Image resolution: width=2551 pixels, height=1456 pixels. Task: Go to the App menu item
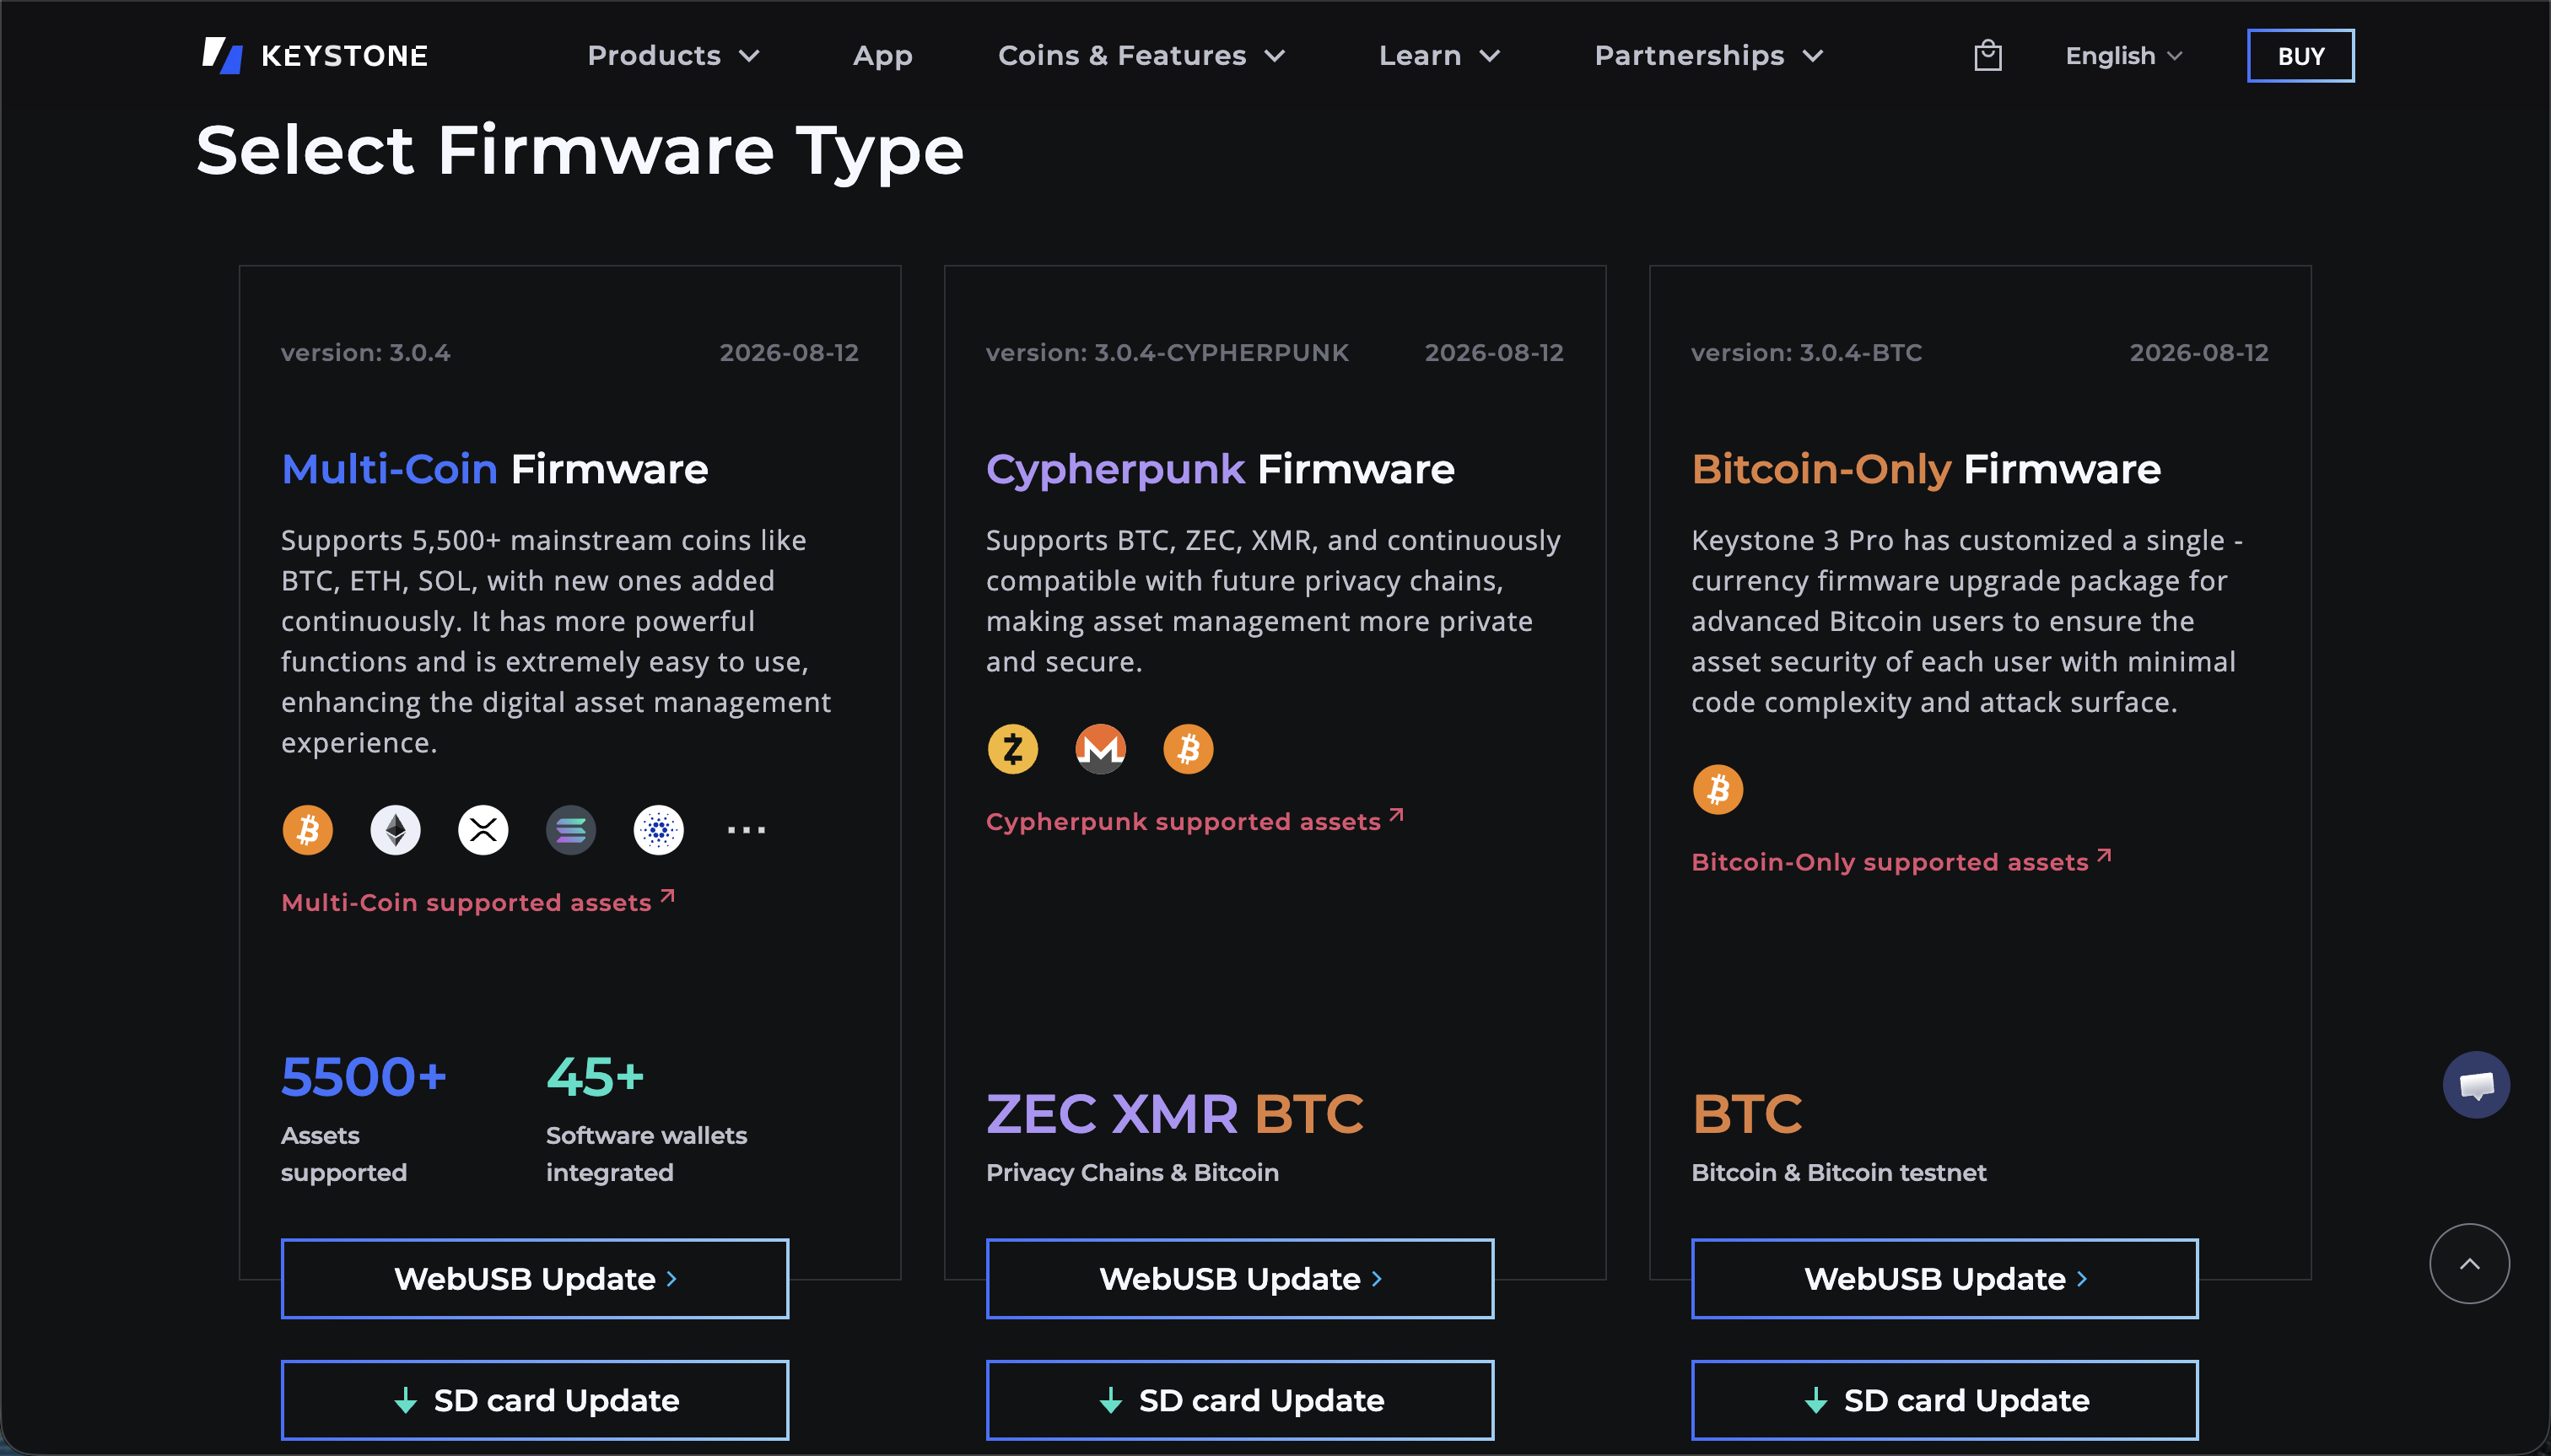pos(882,55)
